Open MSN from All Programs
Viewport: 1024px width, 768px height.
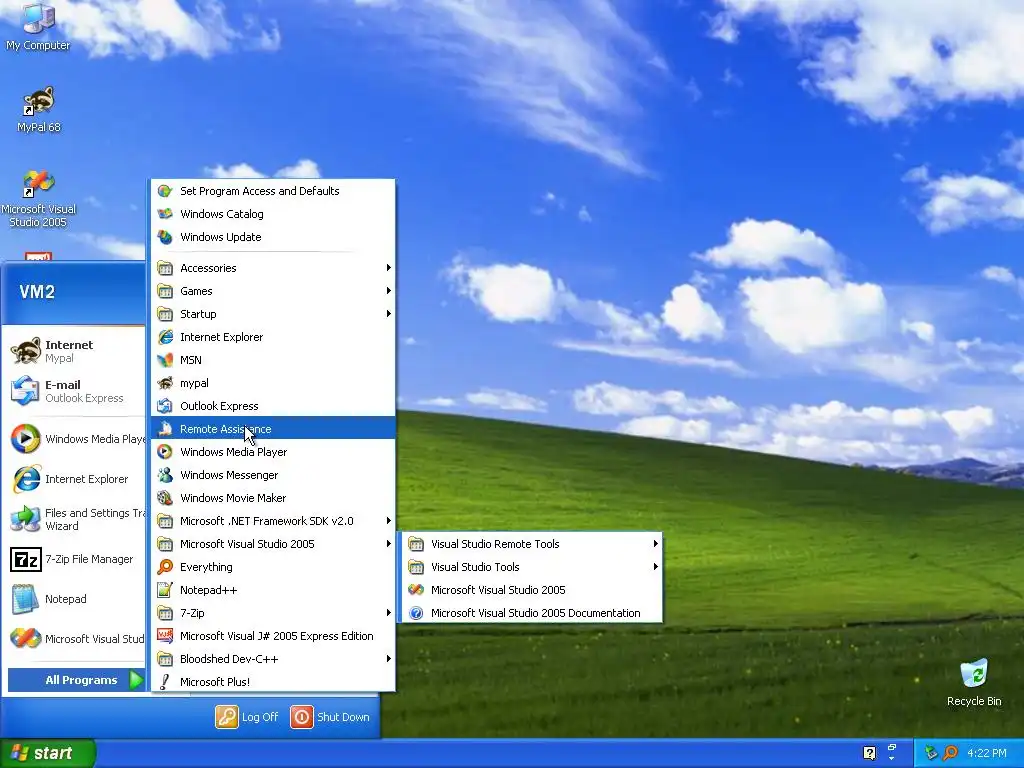[273, 360]
